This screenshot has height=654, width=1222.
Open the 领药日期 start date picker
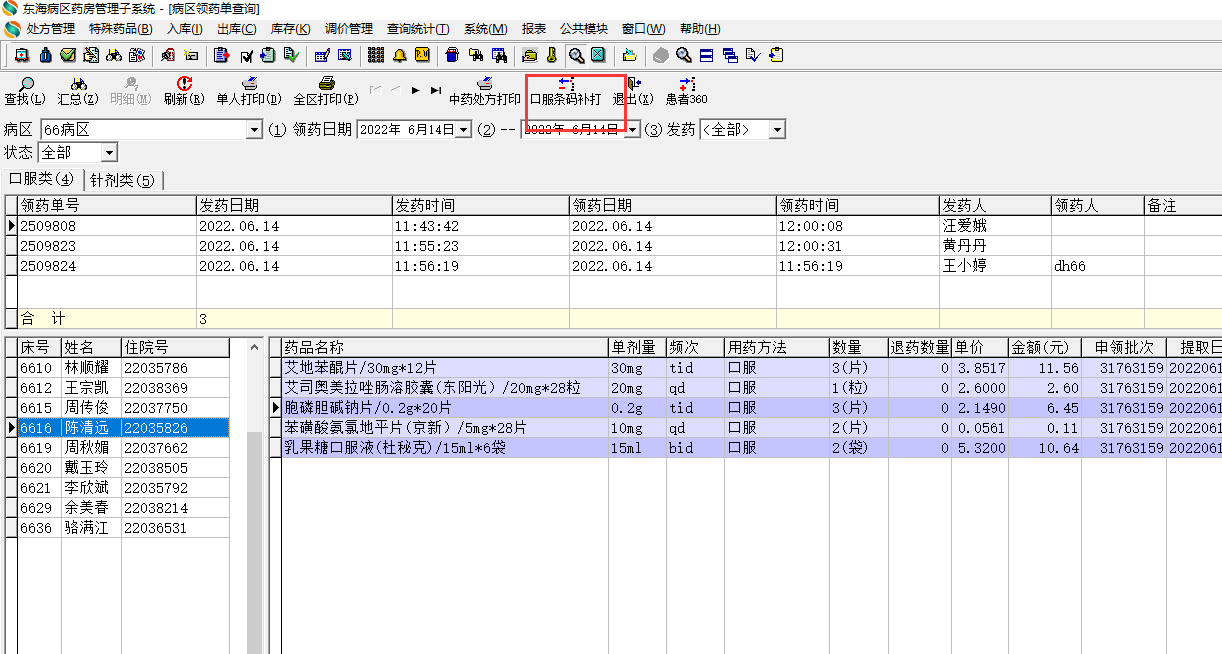[x=463, y=130]
